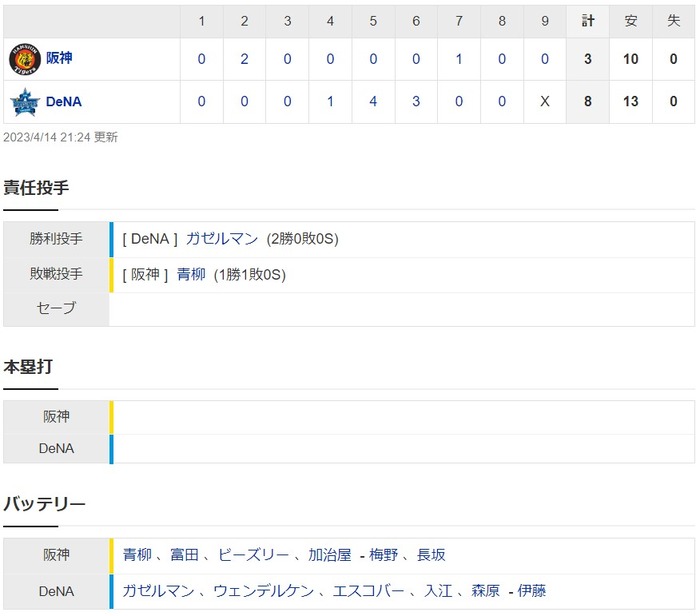Open catcher 長坂 link
The height and width of the screenshot is (616, 700).
point(431,555)
